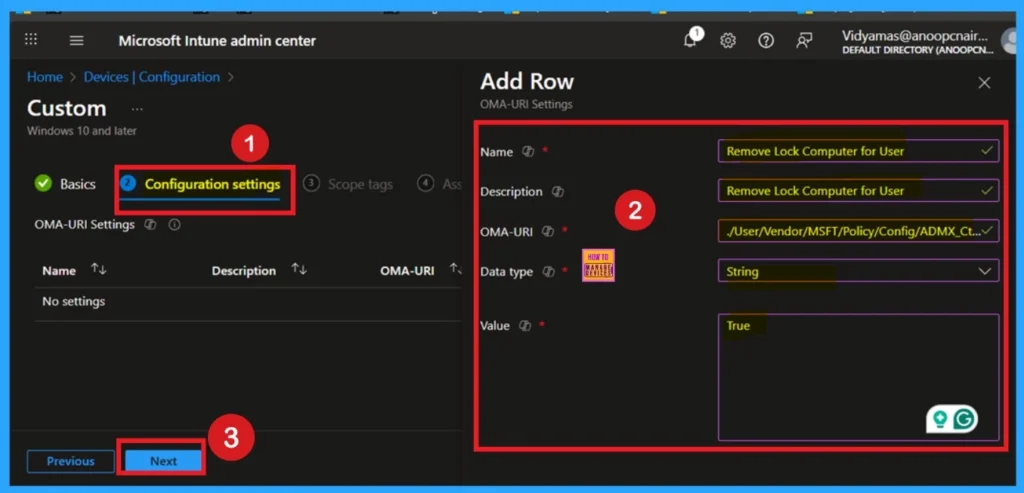Toggle the hamburger navigation menu
1024x493 pixels.
76,40
